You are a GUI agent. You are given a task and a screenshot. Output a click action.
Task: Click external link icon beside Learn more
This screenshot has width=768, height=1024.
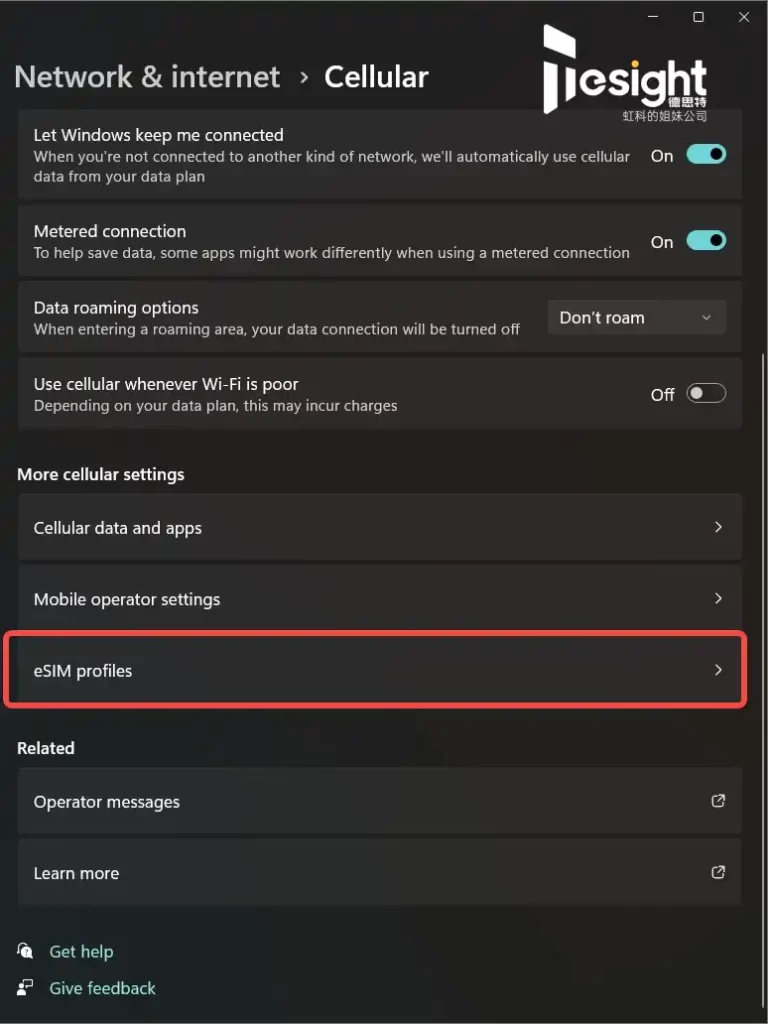tap(718, 872)
